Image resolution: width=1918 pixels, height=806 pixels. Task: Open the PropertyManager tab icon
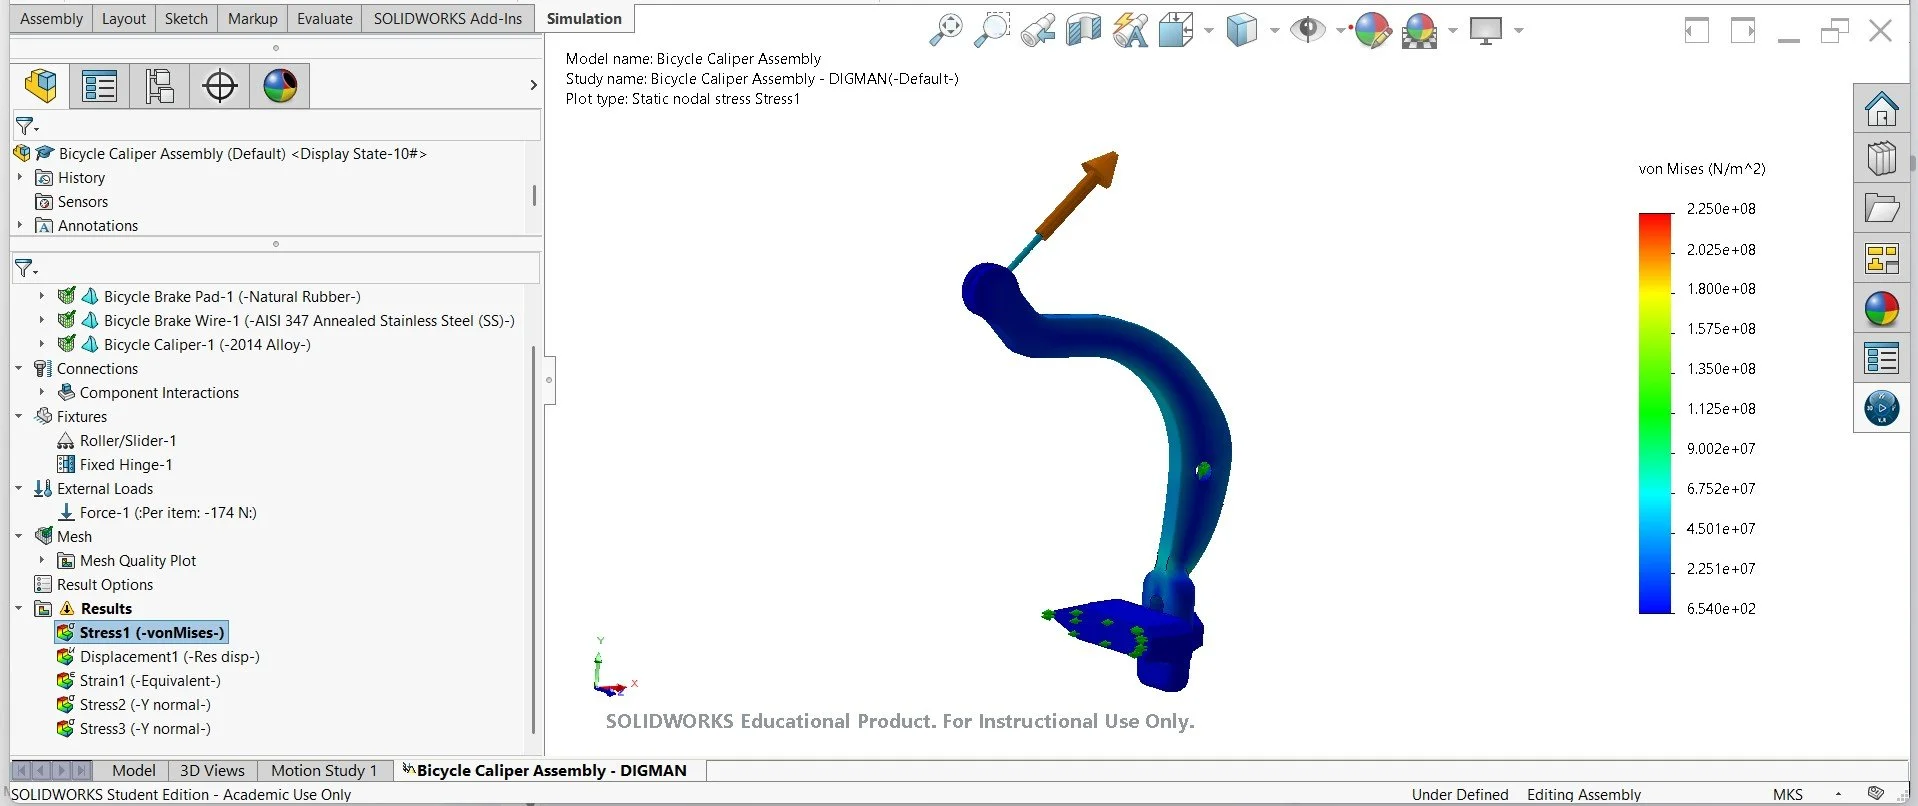(x=100, y=86)
